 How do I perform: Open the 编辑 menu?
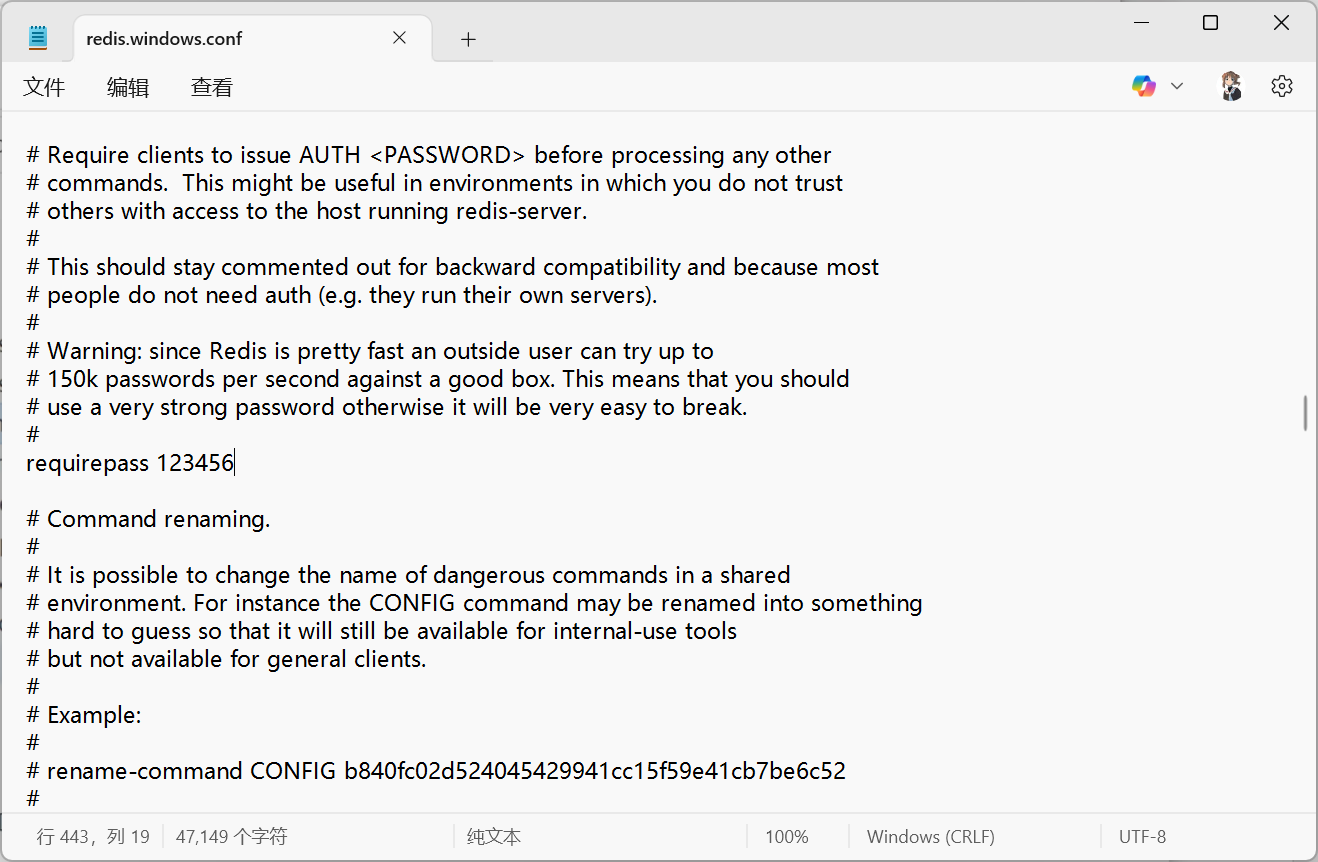click(x=128, y=87)
